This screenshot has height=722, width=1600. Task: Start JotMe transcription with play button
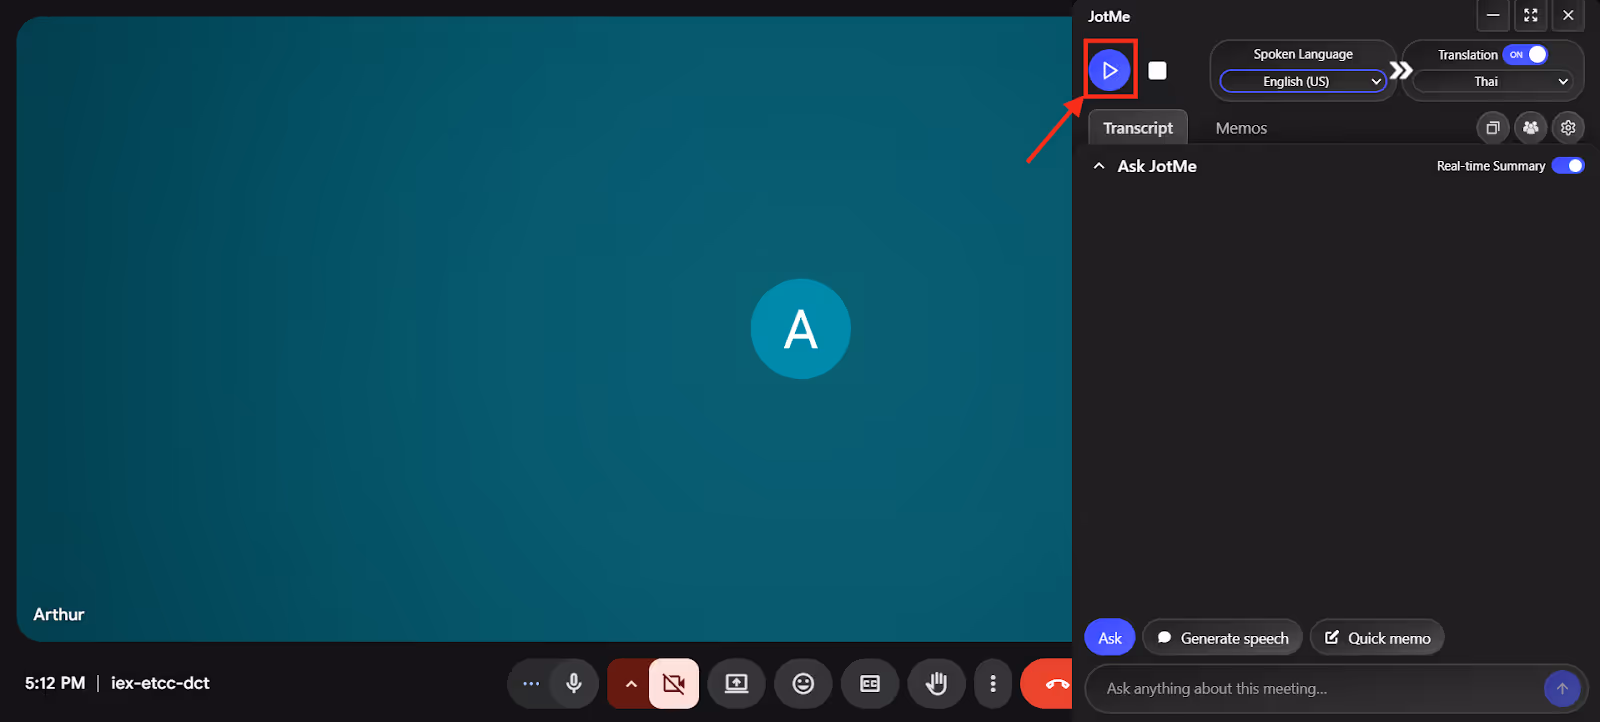tap(1109, 70)
